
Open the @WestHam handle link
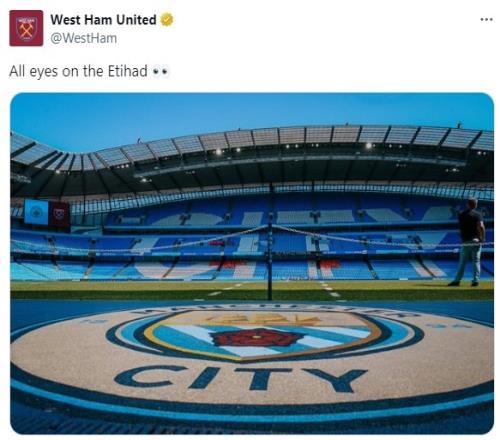coord(84,38)
